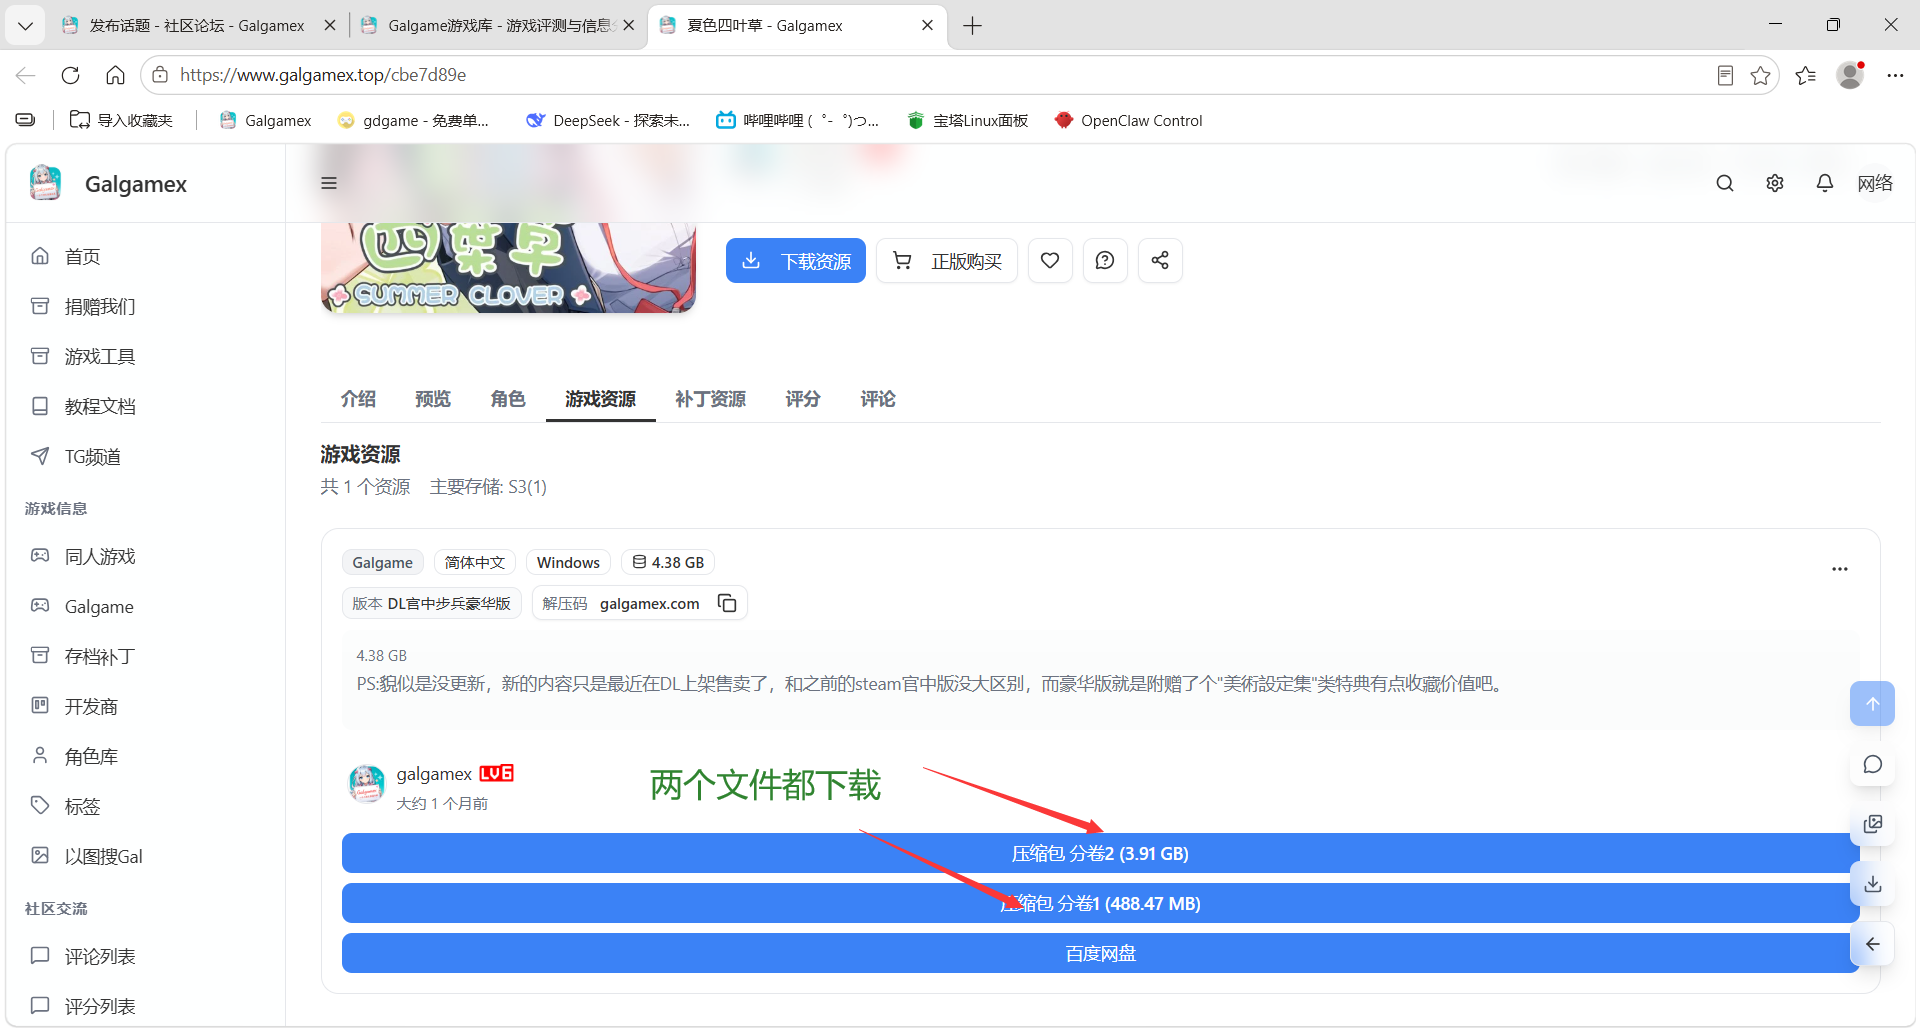Click the hamburger menu icon beside Galgamex
Viewport: 1920px width, 1030px height.
pos(329,183)
